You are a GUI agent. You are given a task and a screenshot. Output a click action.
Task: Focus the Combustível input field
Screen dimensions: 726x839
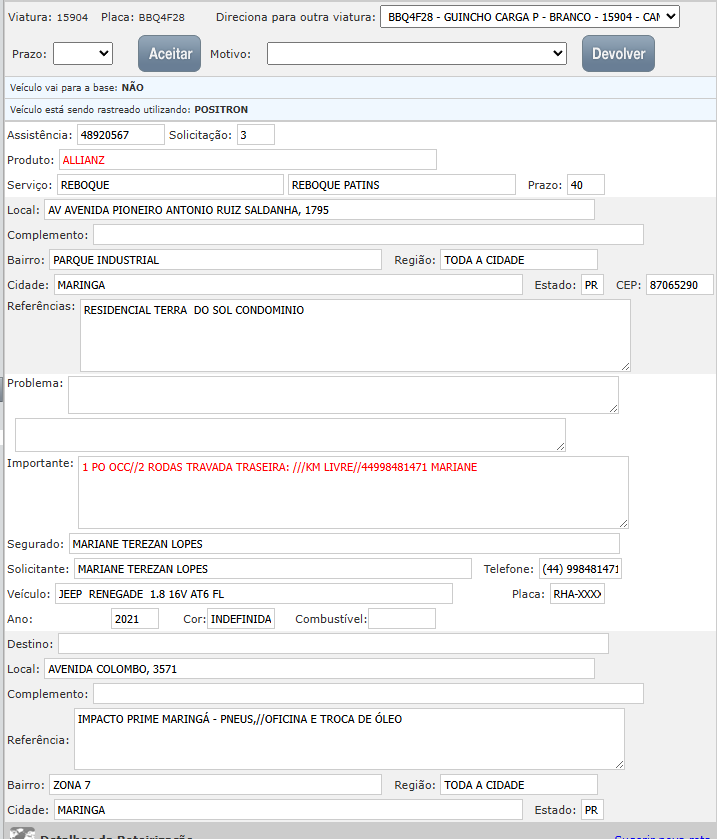[x=402, y=619]
